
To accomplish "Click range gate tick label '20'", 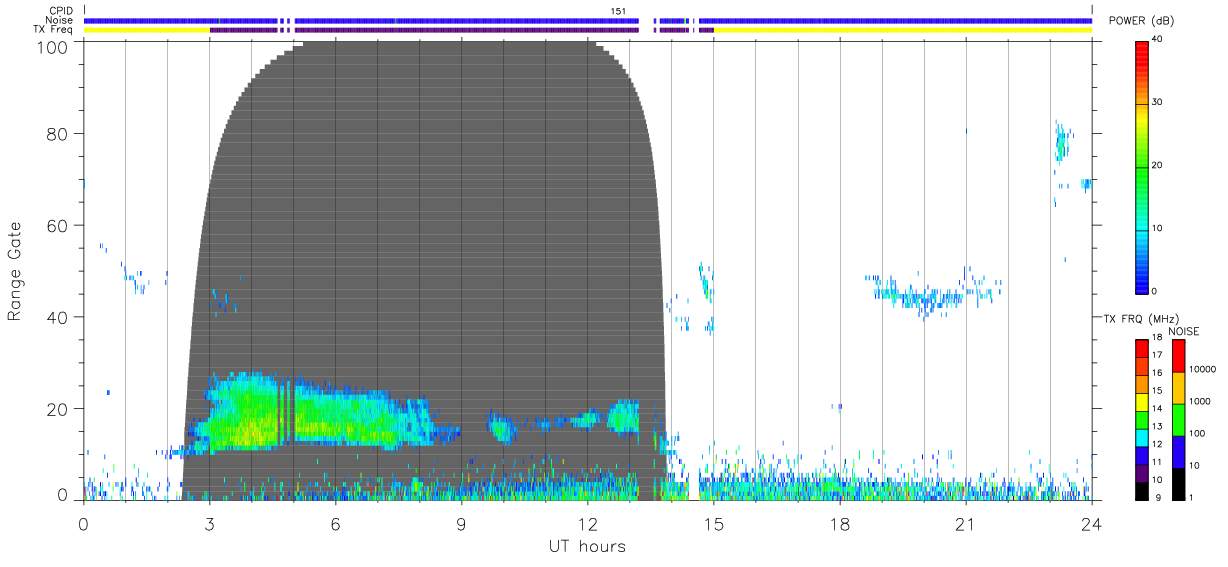I will (x=58, y=410).
